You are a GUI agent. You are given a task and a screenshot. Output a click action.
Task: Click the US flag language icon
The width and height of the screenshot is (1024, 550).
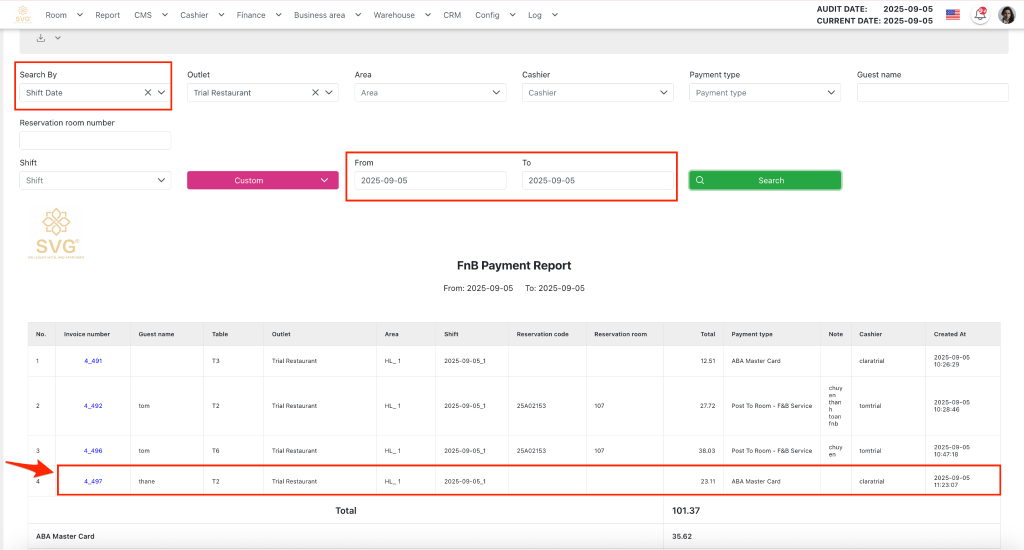[x=952, y=15]
